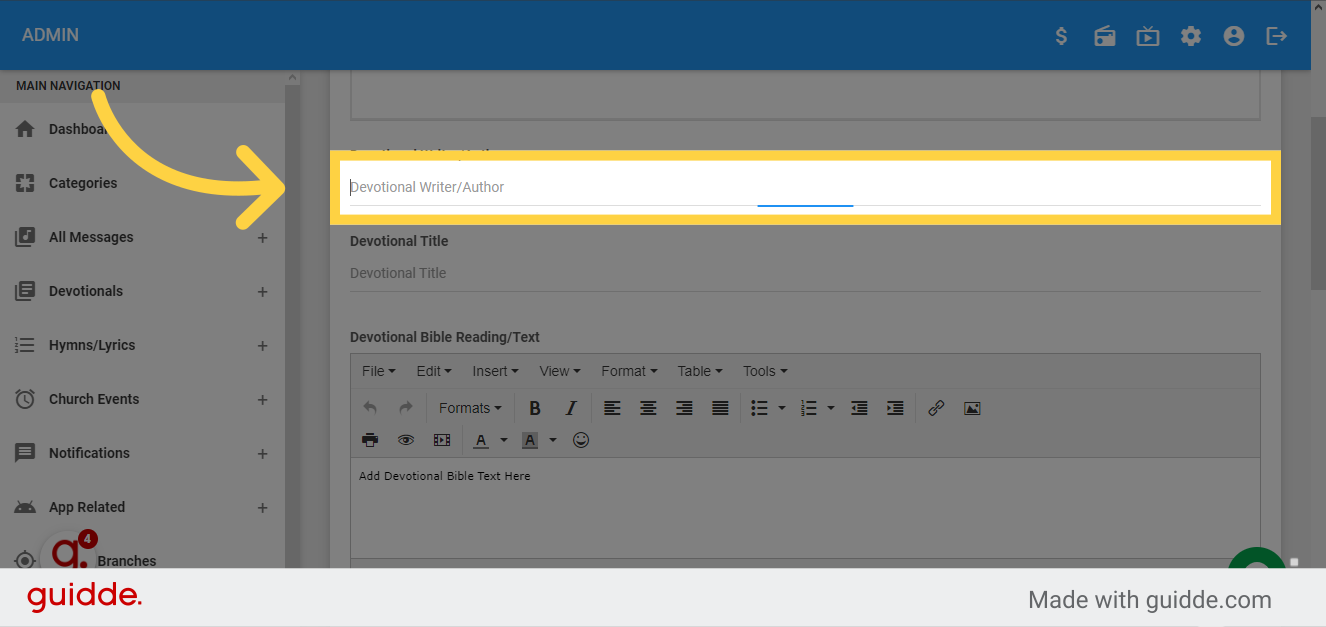Screen dimensions: 1326x627
Task: Toggle italic formatting in the editor
Action: pos(571,408)
